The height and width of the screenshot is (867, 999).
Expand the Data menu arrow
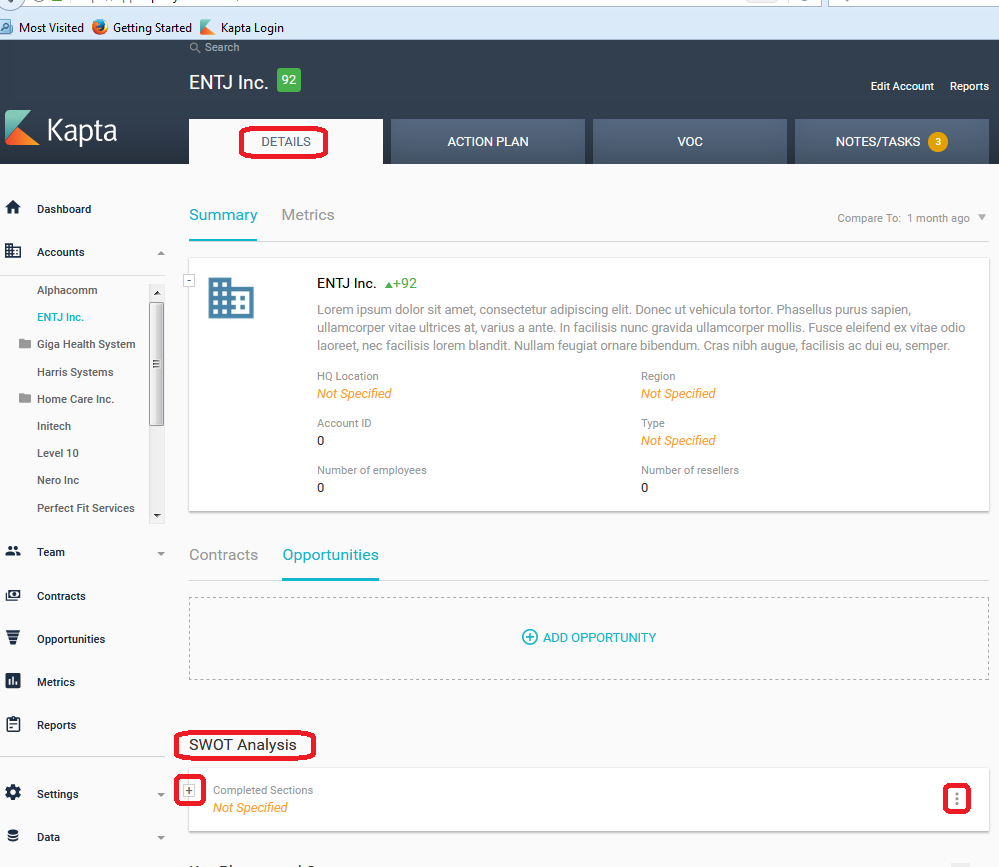click(161, 838)
